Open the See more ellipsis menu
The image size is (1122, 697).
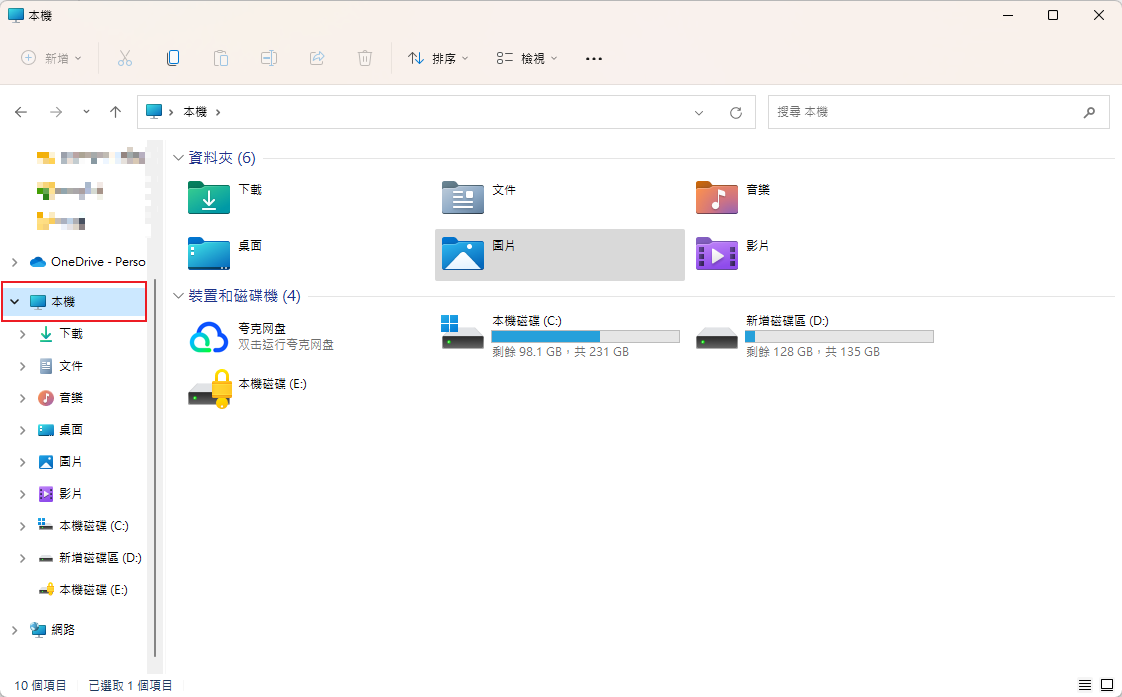[x=594, y=58]
